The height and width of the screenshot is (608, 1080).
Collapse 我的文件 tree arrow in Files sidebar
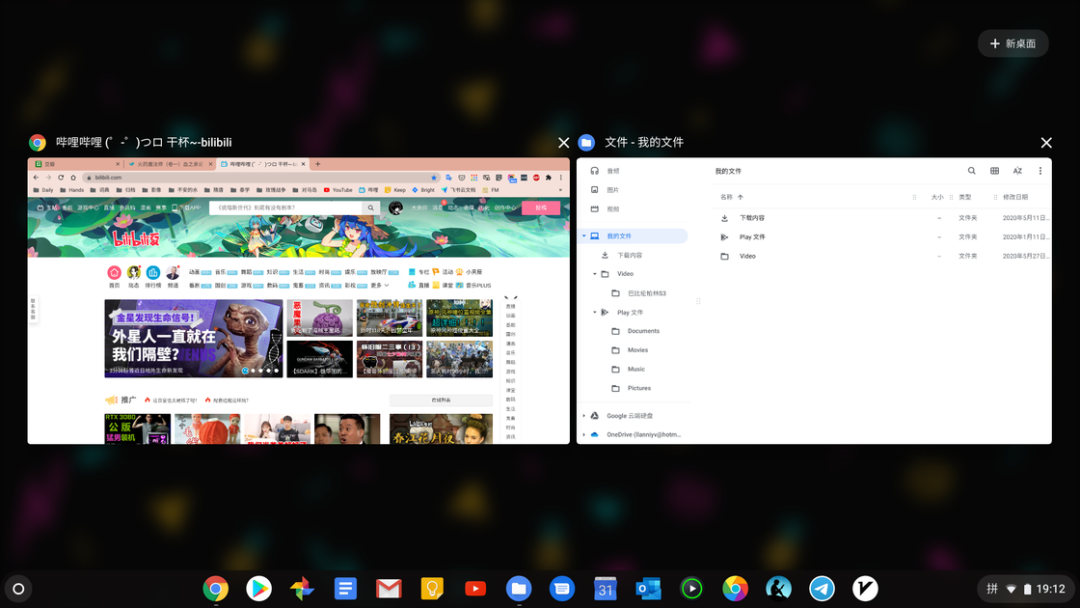click(584, 236)
